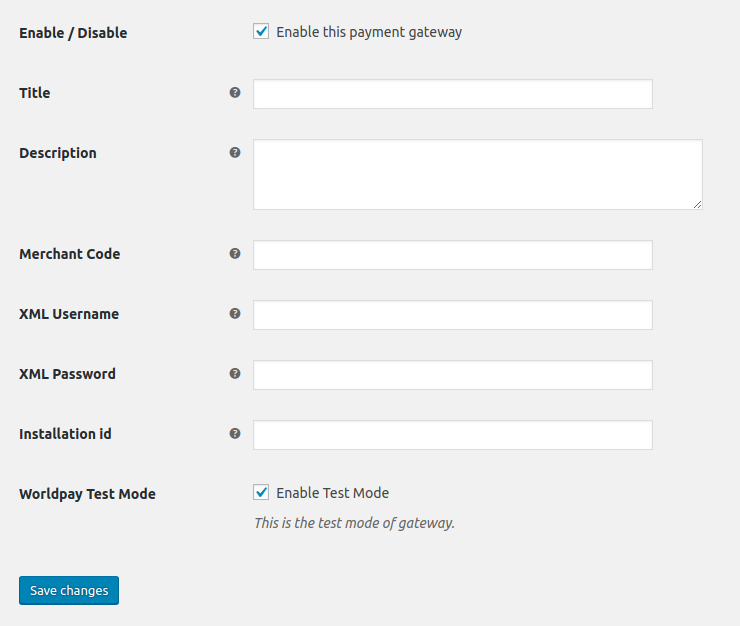Image resolution: width=740 pixels, height=626 pixels.
Task: Click the XML Username help icon
Action: click(x=235, y=314)
